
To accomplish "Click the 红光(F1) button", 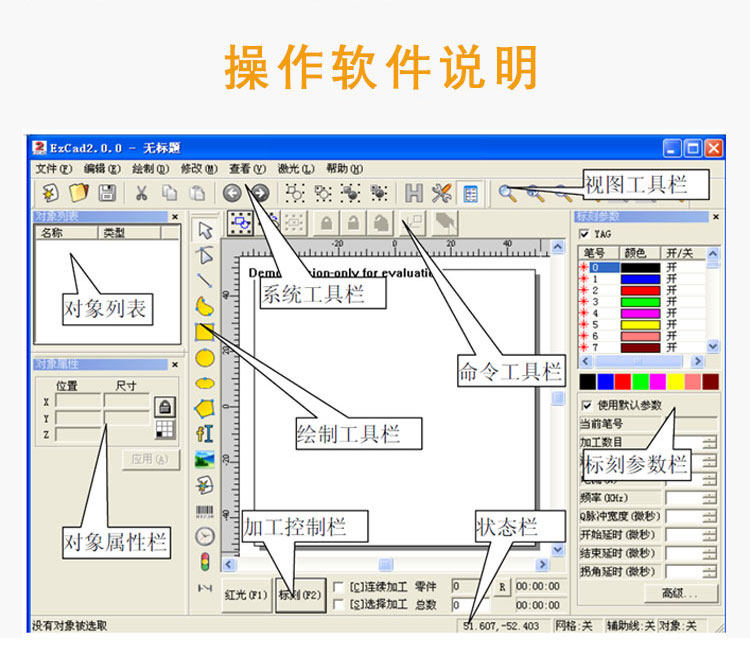I will coord(246,595).
